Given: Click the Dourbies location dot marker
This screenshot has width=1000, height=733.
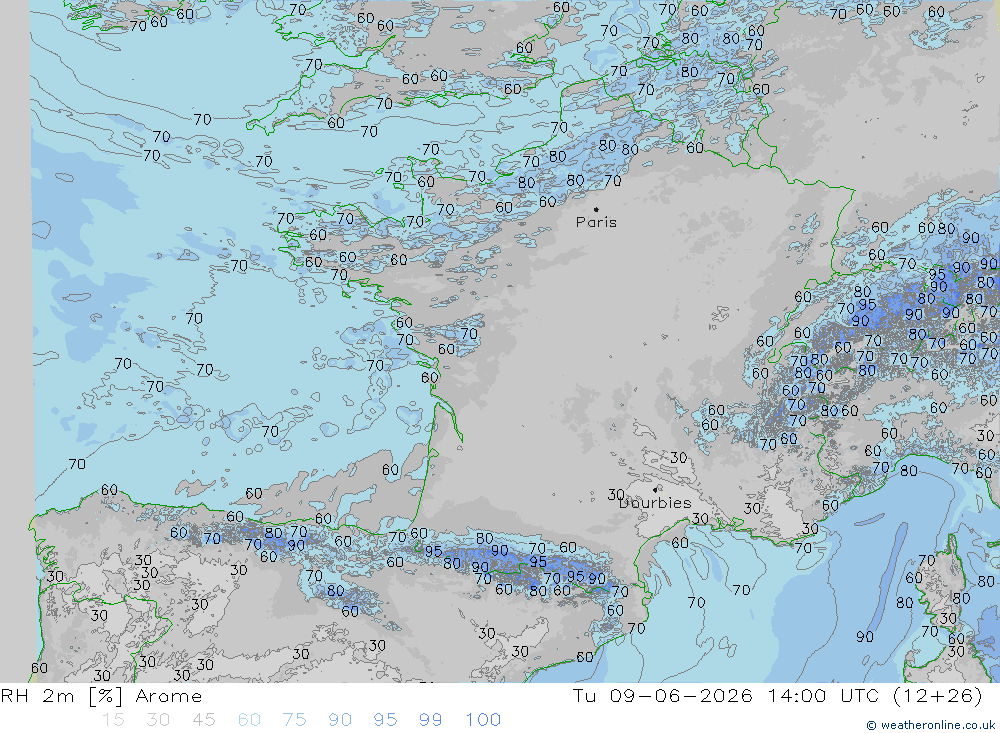Looking at the screenshot, I should pyautogui.click(x=655, y=490).
